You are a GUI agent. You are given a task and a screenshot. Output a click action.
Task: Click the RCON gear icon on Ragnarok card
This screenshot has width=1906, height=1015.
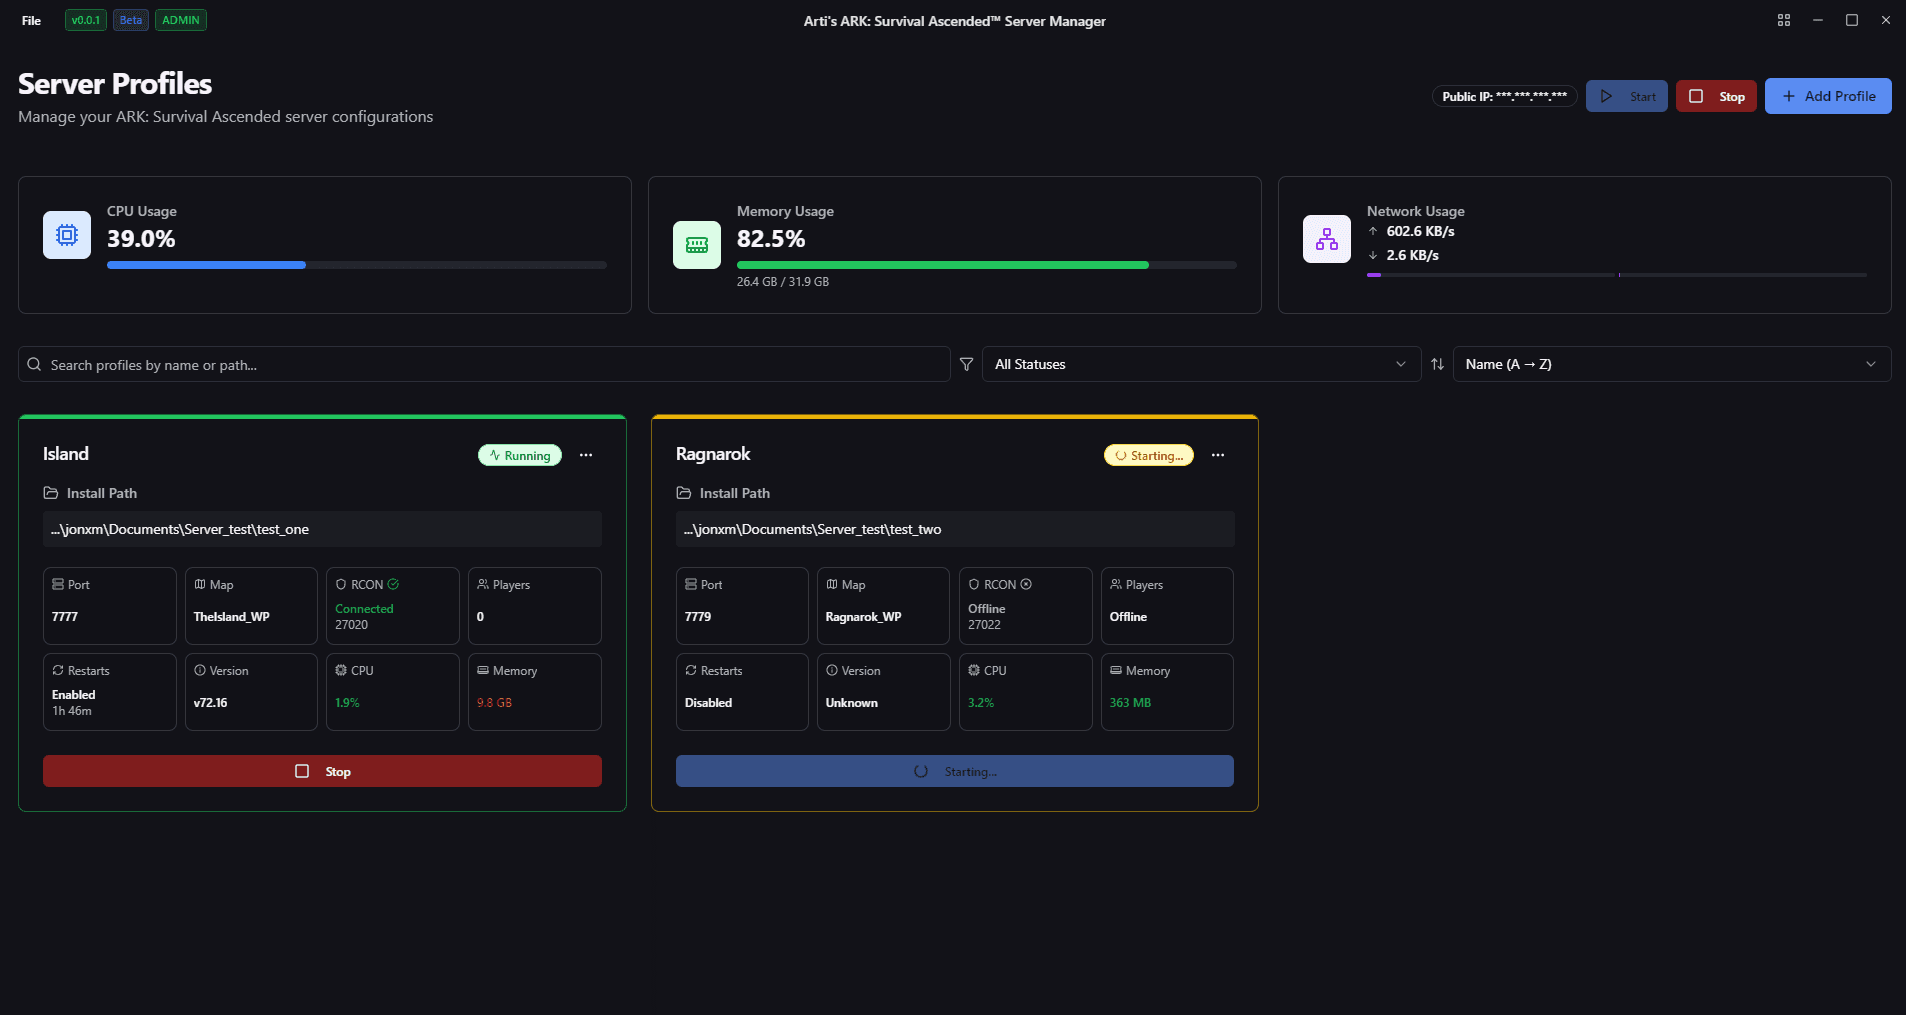click(1024, 583)
